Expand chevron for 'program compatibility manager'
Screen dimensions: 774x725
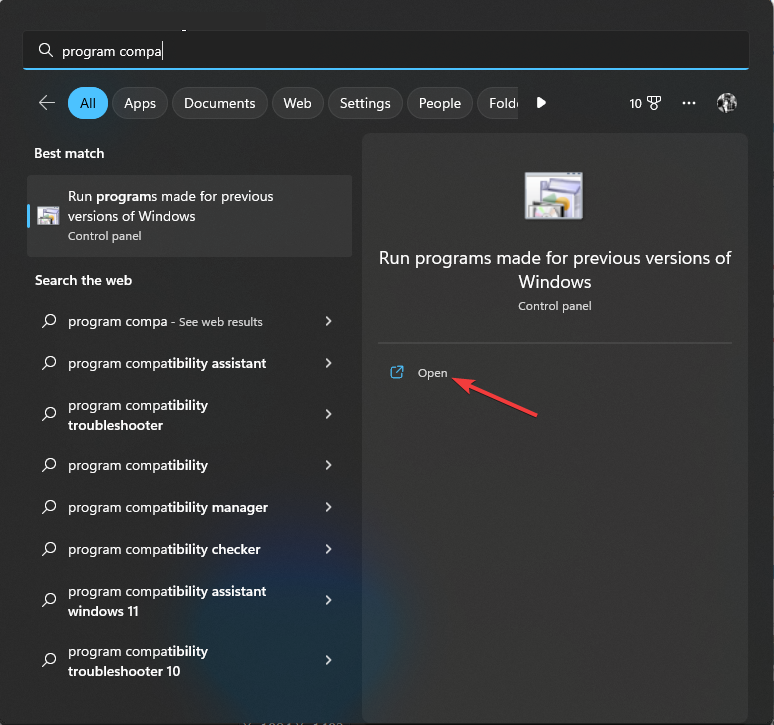pos(328,507)
